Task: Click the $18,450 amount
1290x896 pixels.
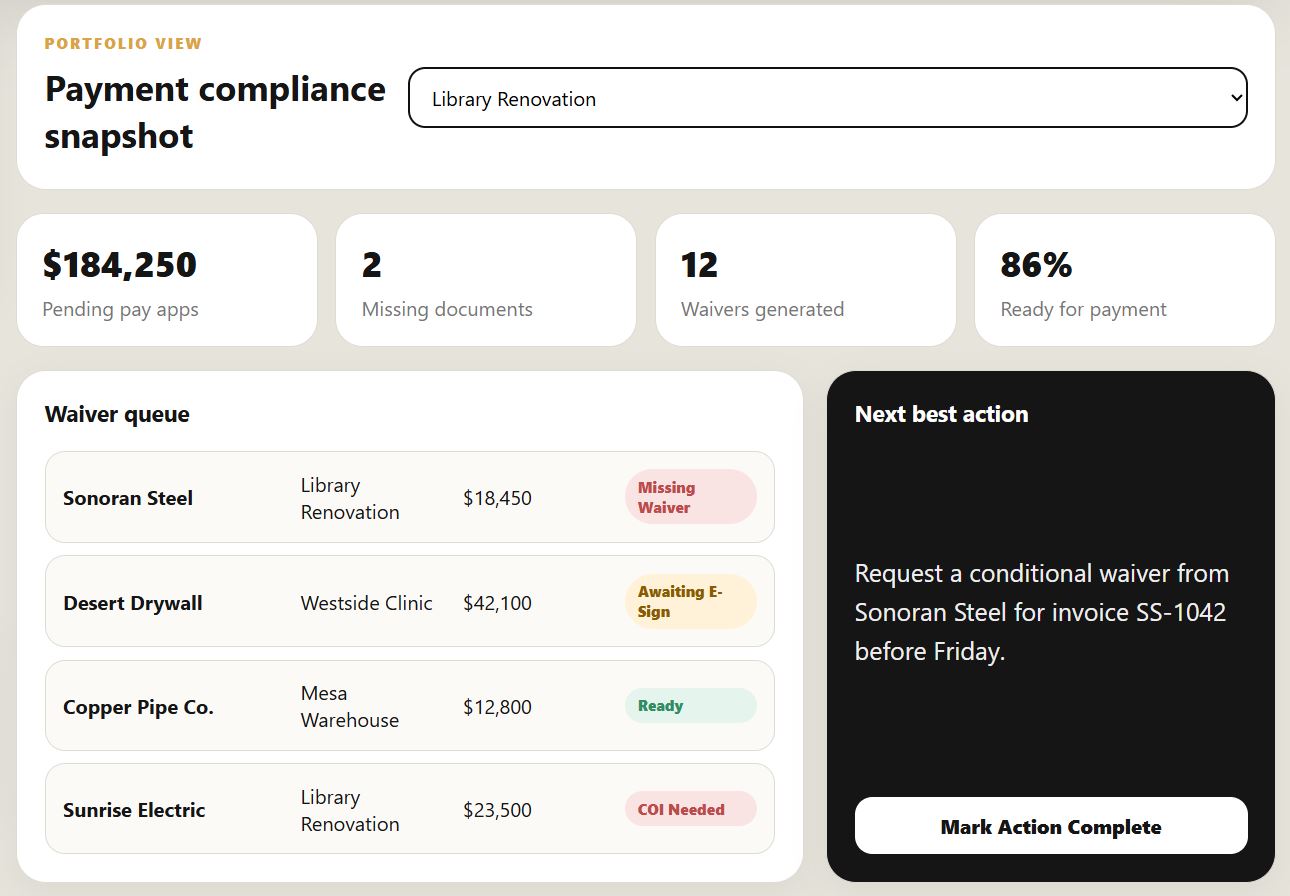Action: click(x=497, y=498)
